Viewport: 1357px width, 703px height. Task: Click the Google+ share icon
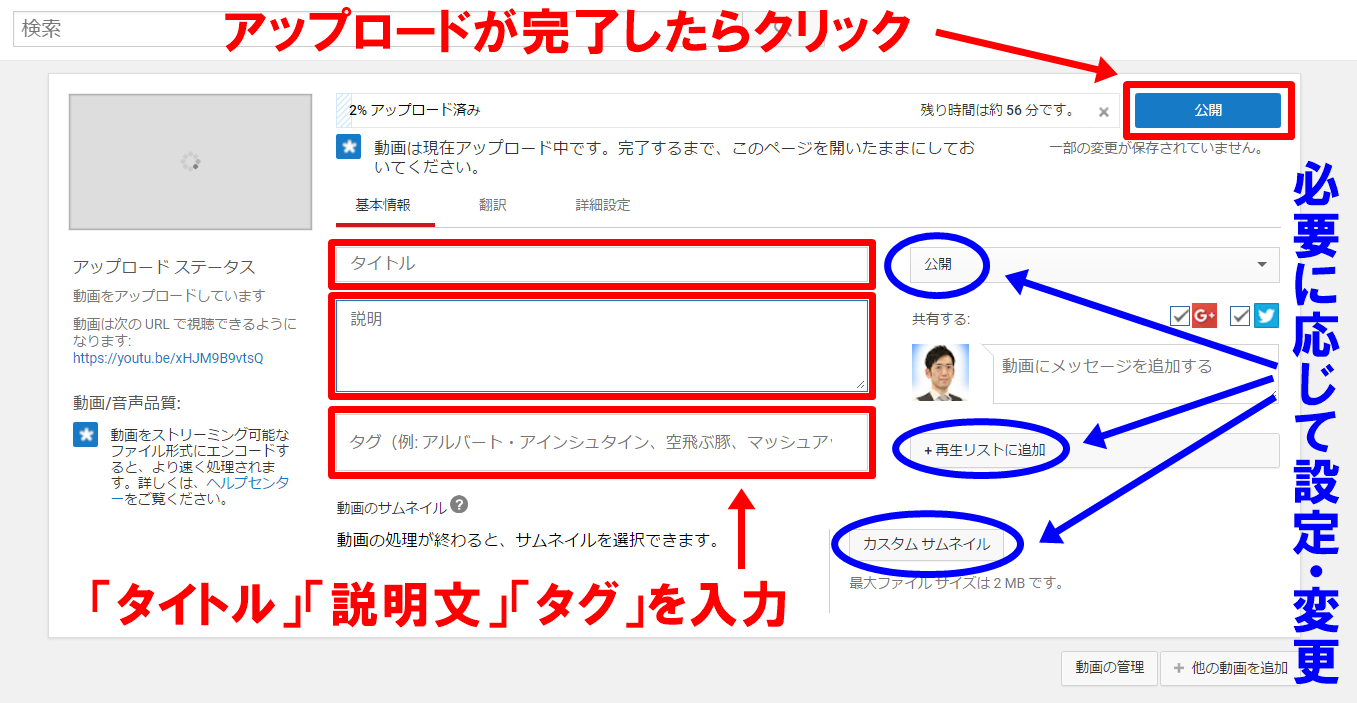coord(1204,316)
